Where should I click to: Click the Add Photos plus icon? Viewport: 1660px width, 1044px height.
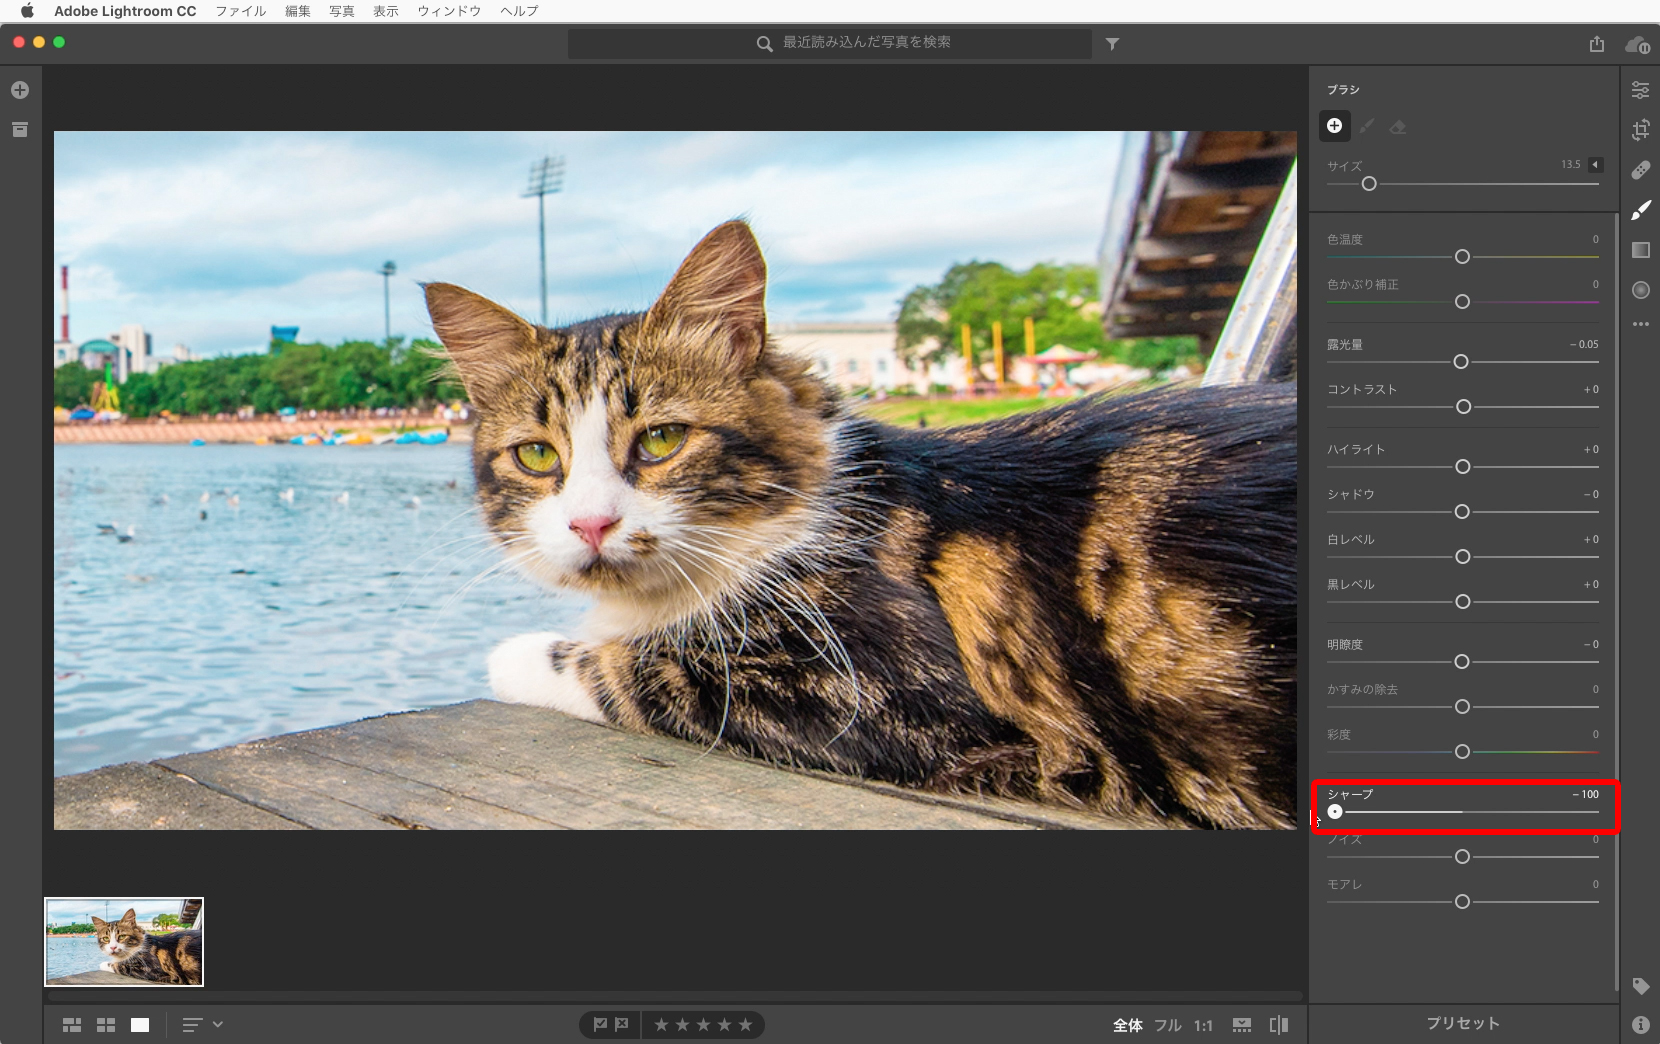pos(20,90)
